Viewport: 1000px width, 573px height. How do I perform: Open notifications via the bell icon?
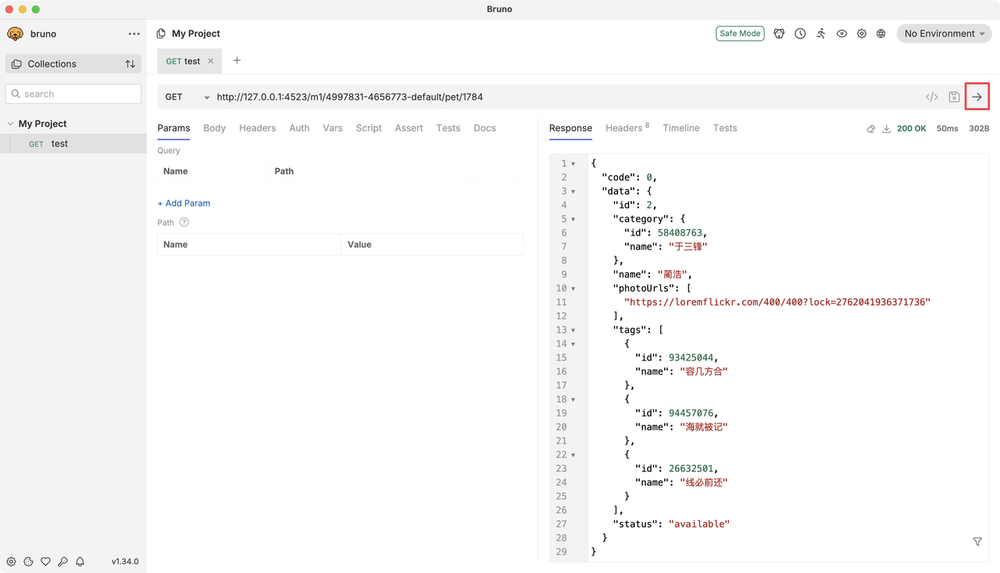(x=80, y=562)
